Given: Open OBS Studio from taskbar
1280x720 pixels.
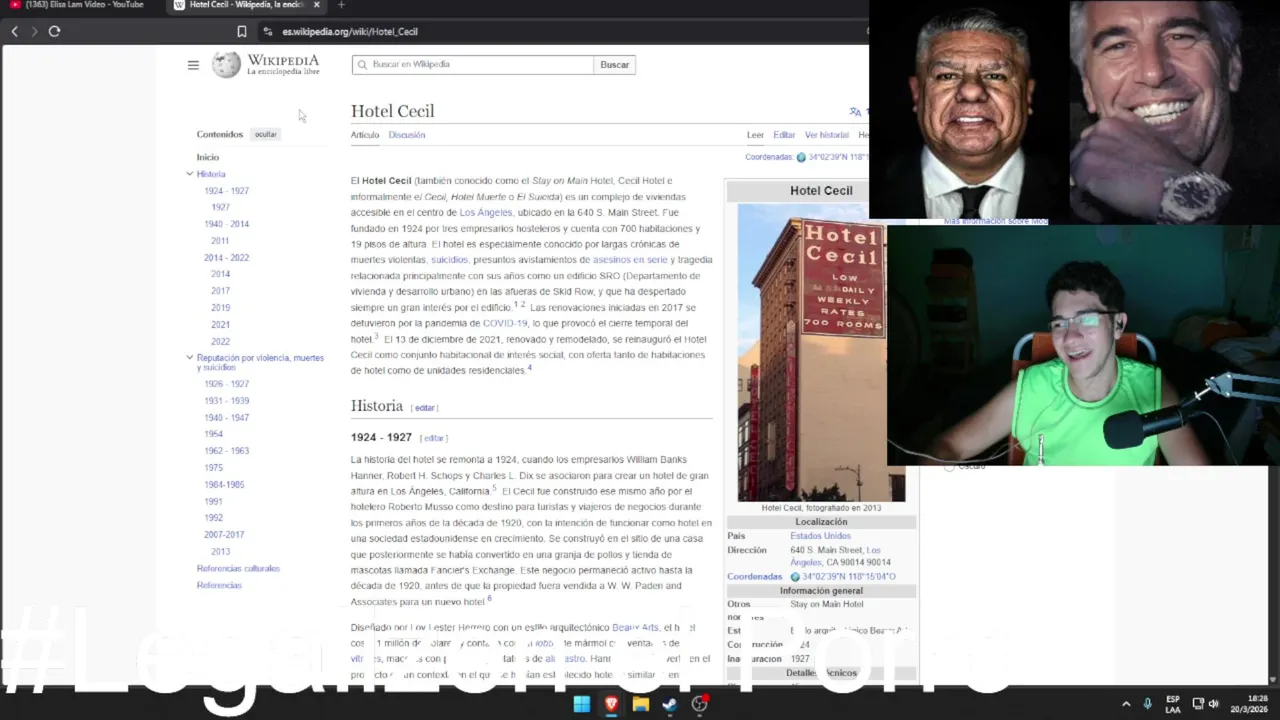Looking at the screenshot, I should click(700, 704).
